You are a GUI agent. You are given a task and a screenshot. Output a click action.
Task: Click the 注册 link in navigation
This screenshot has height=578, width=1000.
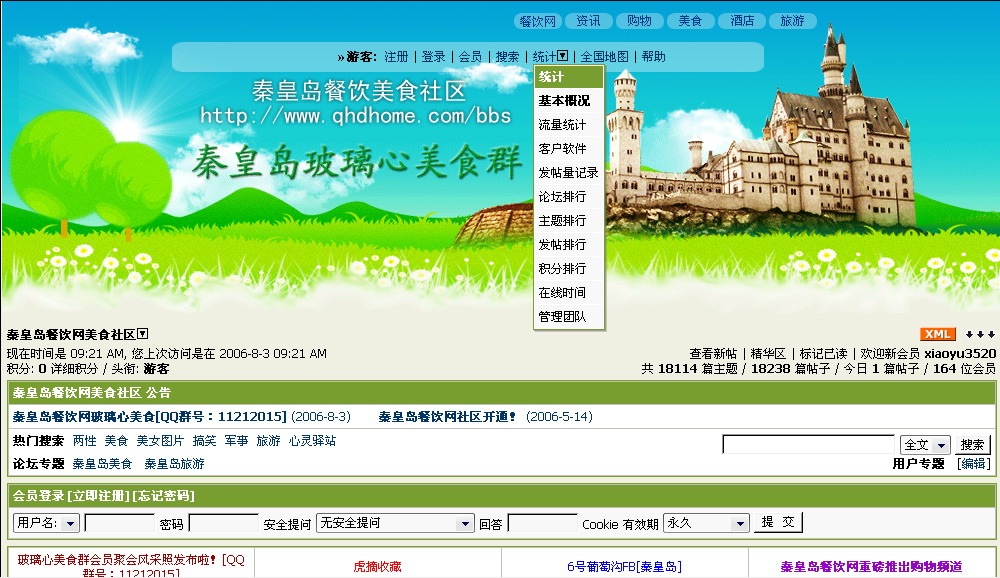(396, 57)
